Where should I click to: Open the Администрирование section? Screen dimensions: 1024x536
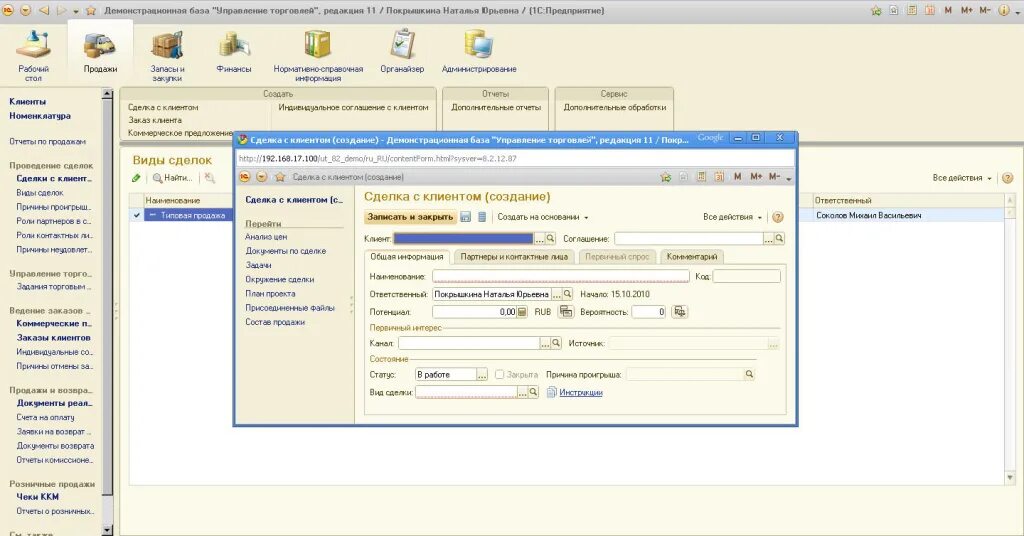pyautogui.click(x=479, y=52)
